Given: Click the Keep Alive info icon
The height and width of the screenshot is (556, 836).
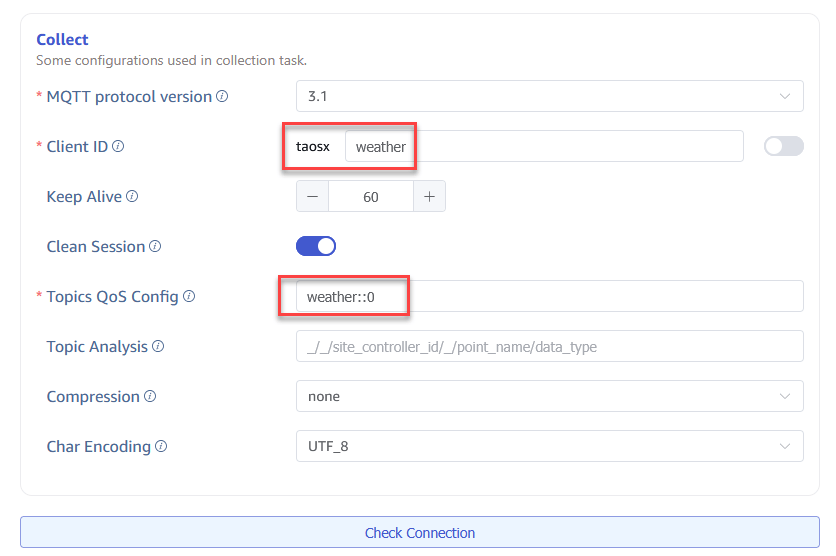Looking at the screenshot, I should click(132, 197).
